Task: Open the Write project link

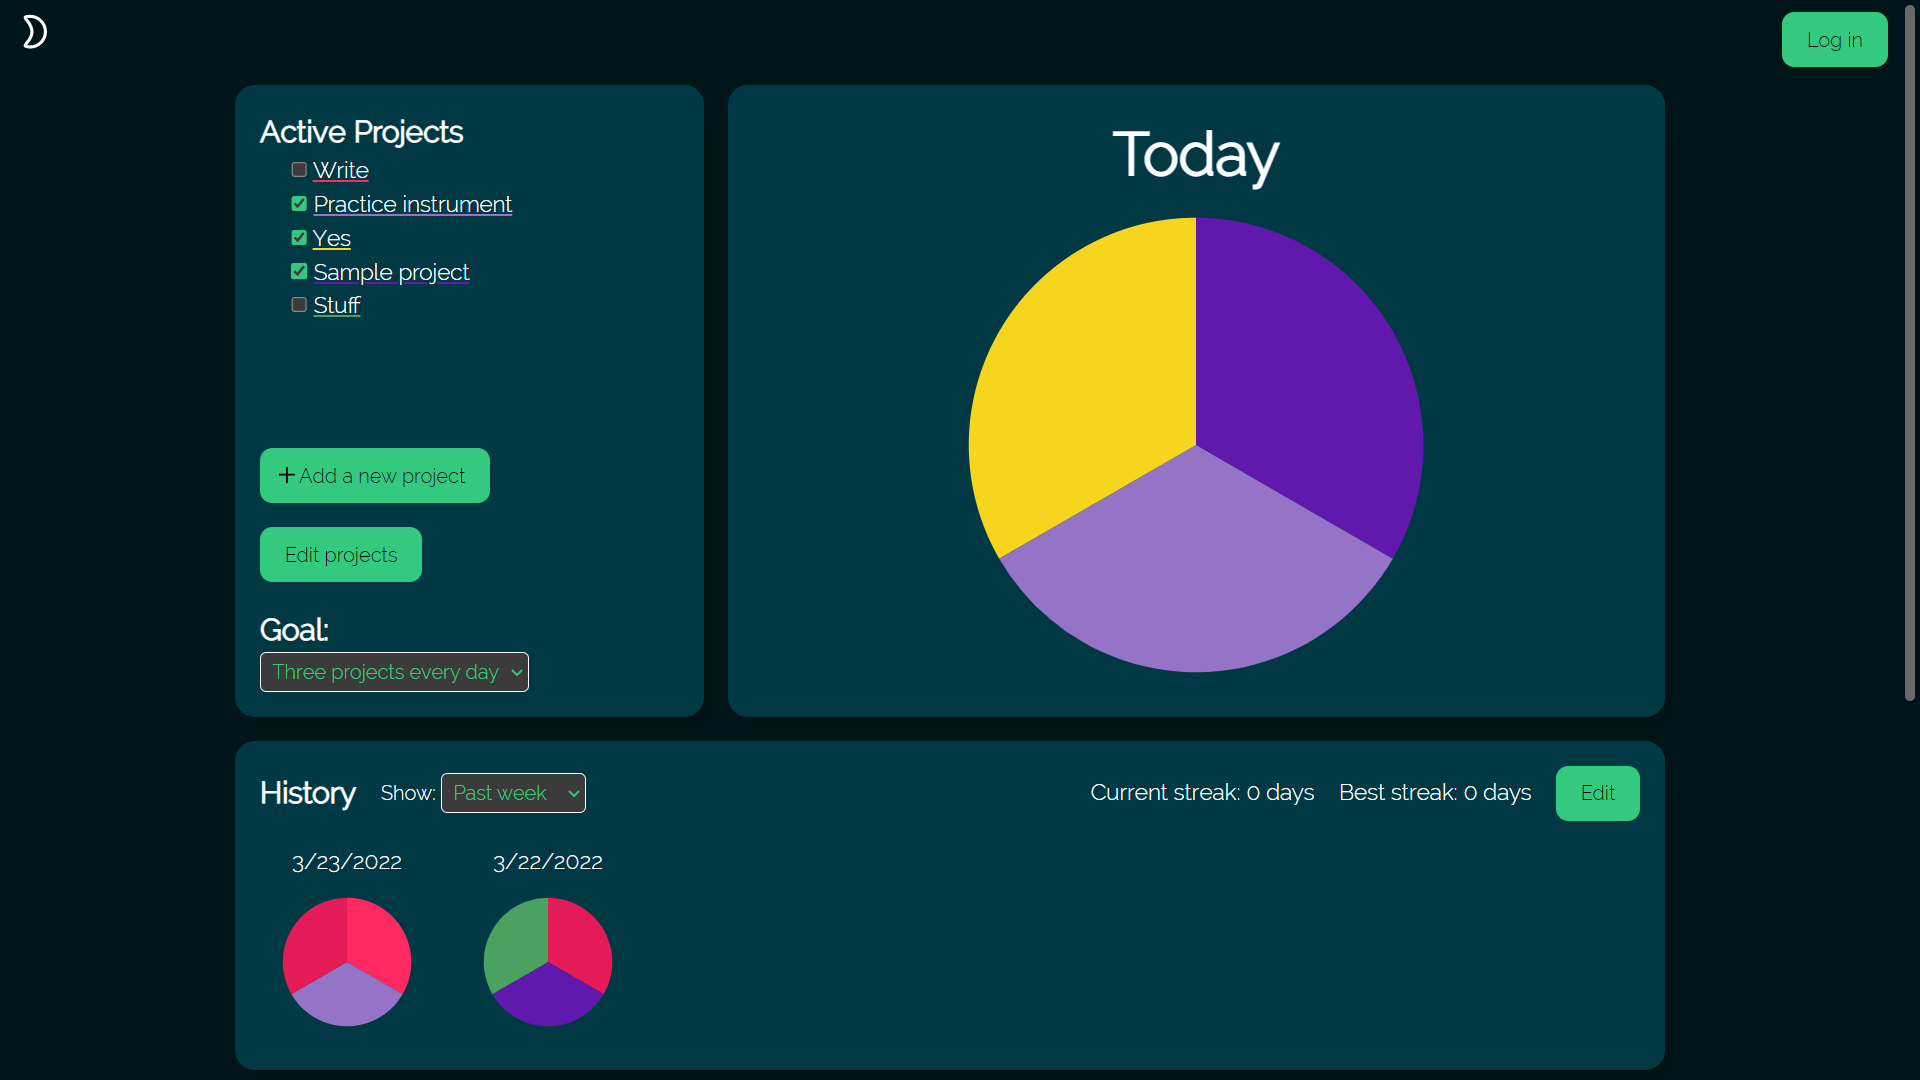Action: [341, 171]
